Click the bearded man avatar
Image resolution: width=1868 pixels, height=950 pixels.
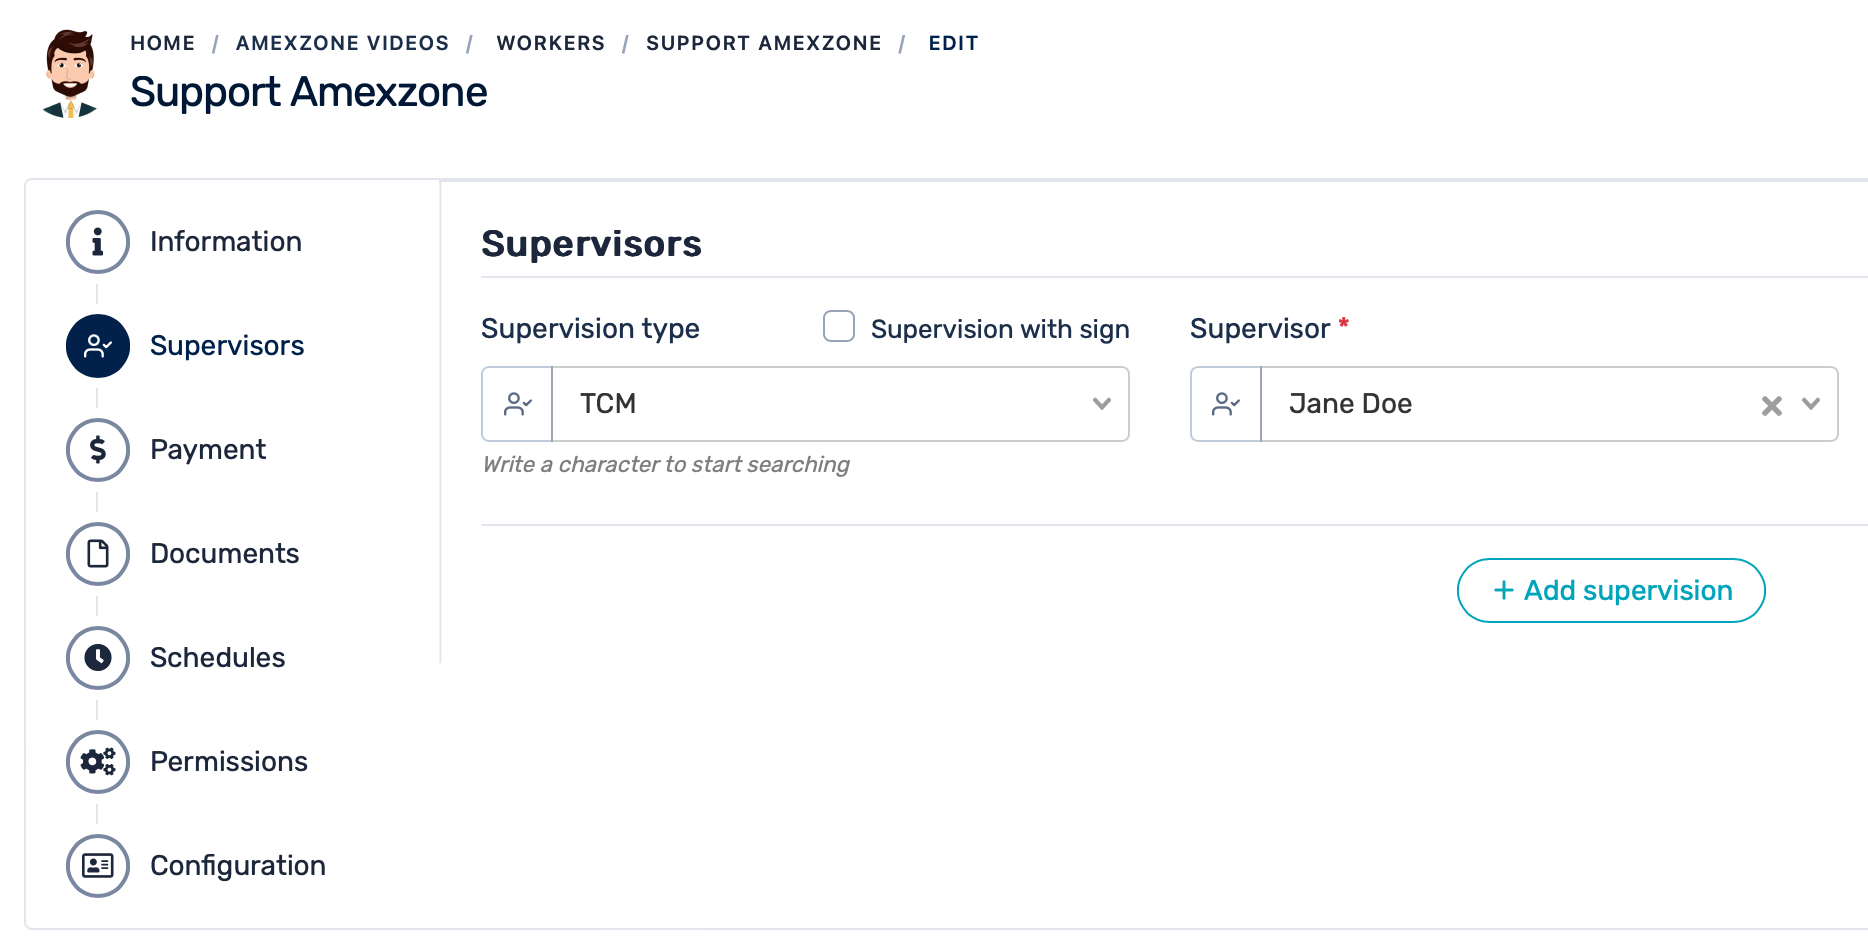[x=70, y=75]
